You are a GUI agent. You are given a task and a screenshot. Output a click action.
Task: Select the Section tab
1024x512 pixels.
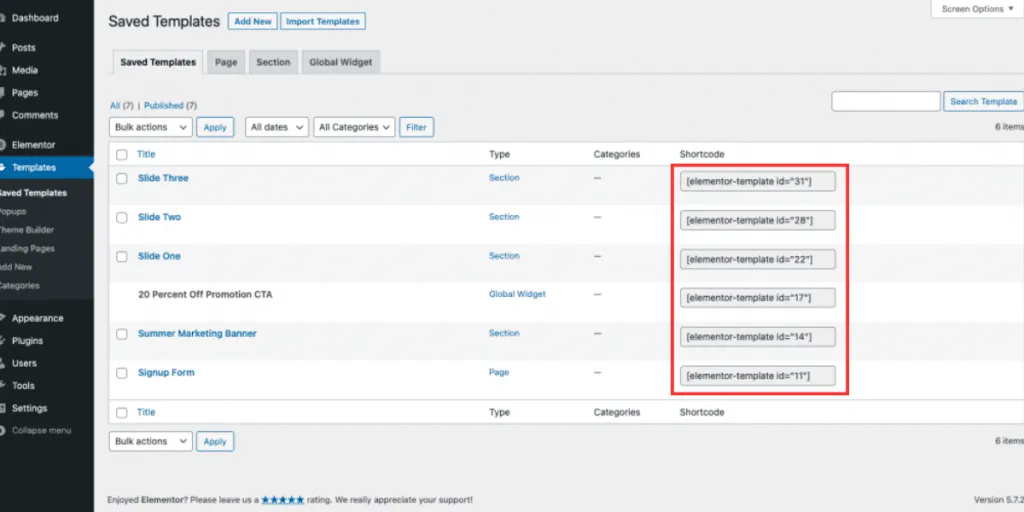[x=273, y=62]
